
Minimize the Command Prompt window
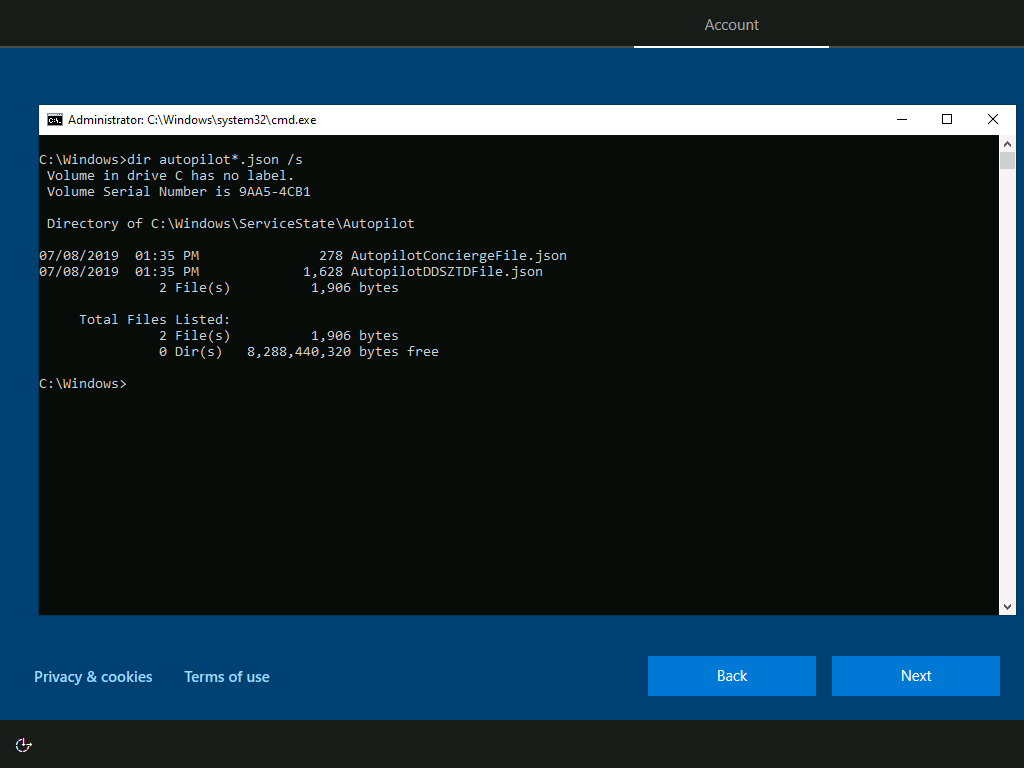(x=901, y=120)
